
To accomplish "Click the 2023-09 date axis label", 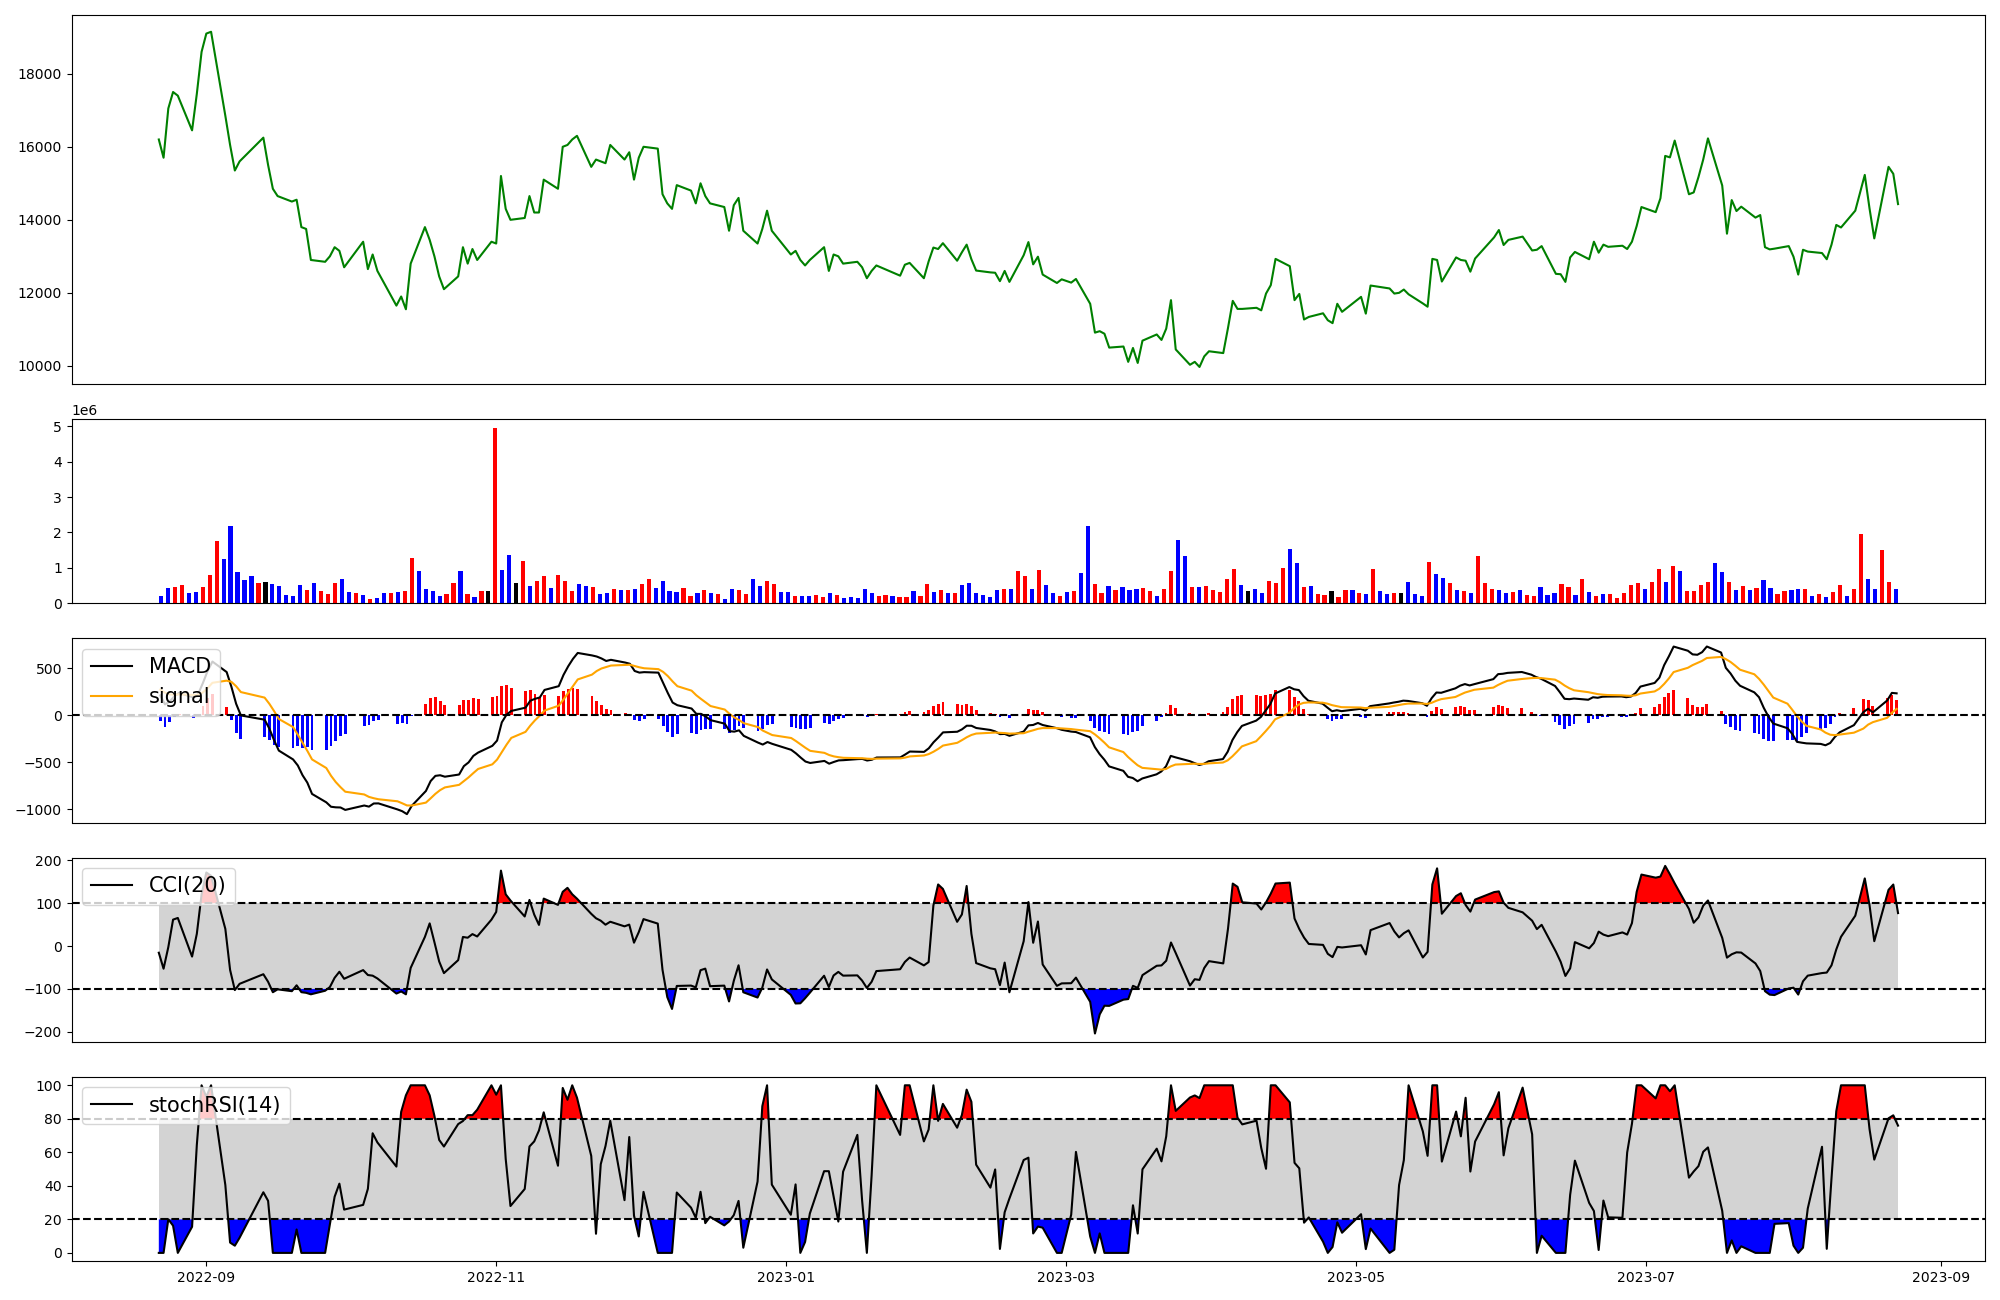I will [x=1941, y=1277].
